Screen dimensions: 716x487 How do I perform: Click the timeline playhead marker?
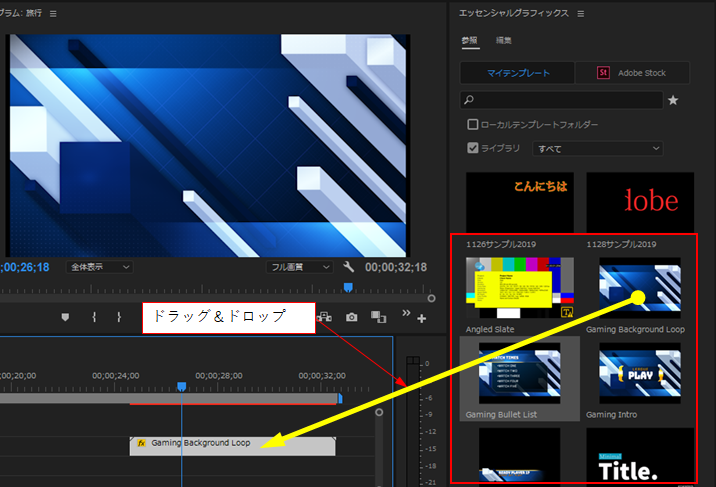click(x=182, y=387)
